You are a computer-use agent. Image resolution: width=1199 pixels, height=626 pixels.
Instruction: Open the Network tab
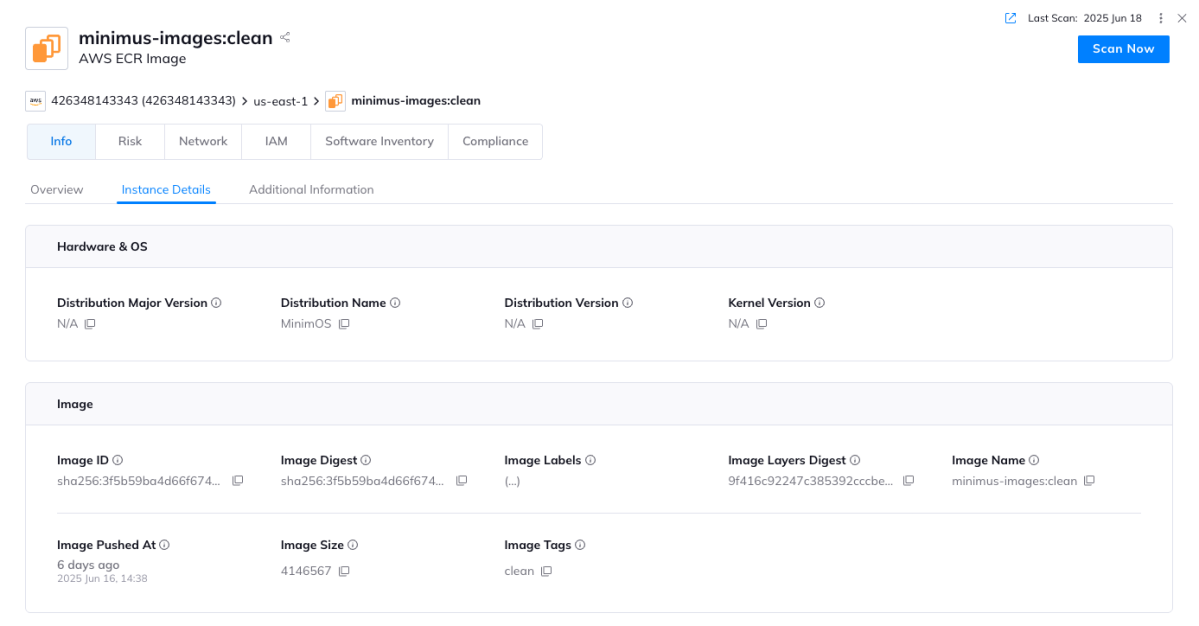(x=203, y=141)
